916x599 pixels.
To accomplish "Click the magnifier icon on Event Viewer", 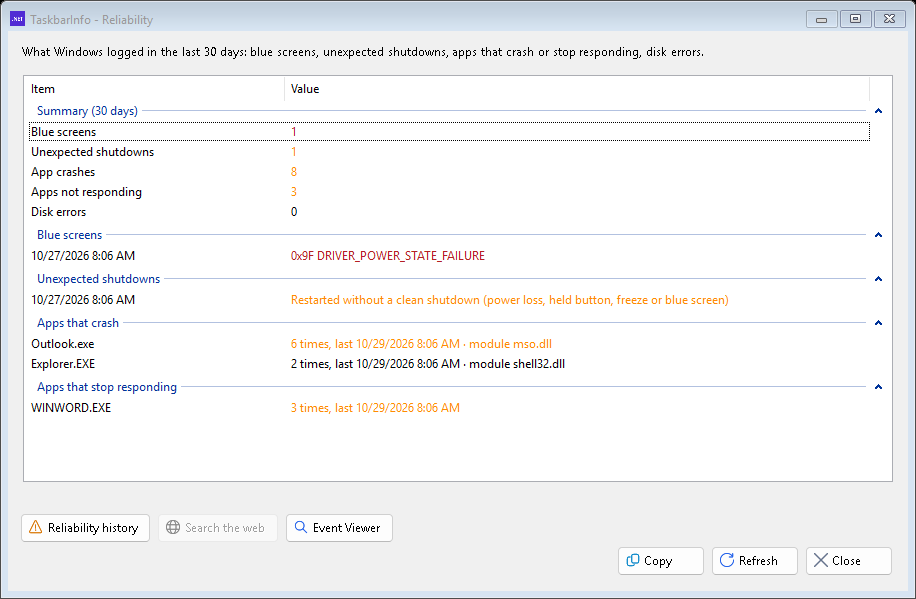I will 301,527.
